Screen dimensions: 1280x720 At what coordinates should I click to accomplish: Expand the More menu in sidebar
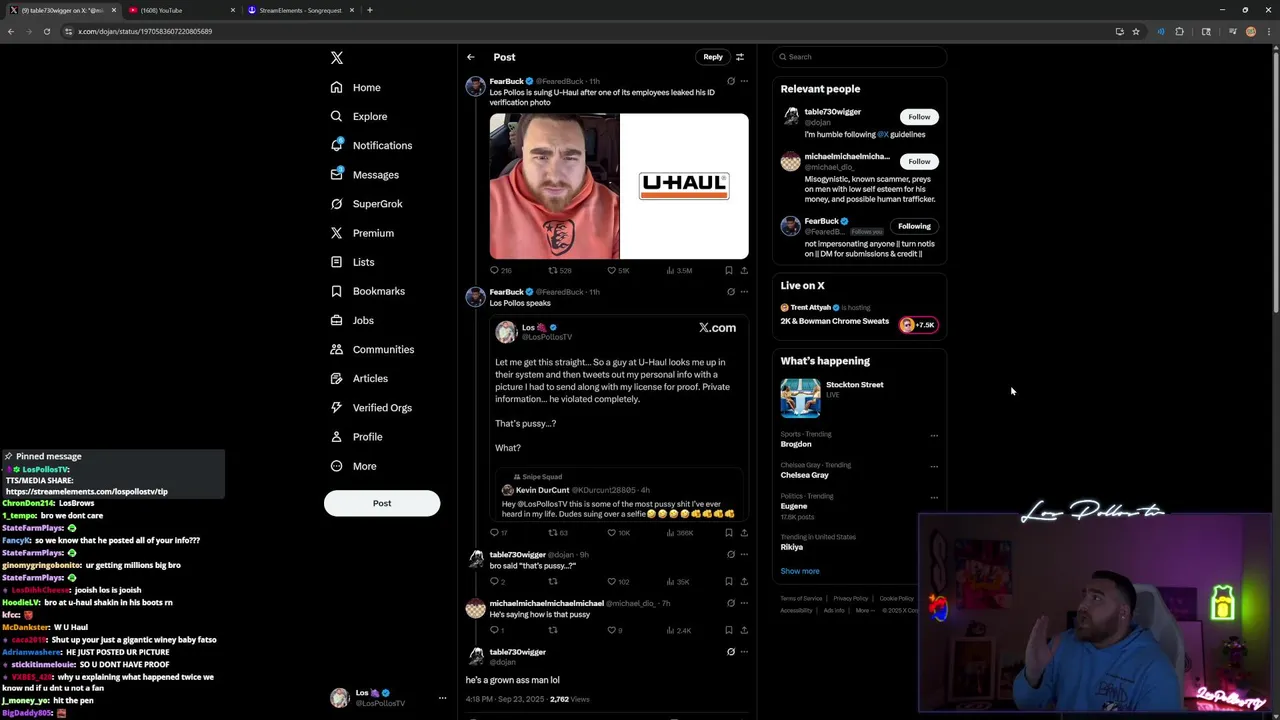click(x=353, y=466)
